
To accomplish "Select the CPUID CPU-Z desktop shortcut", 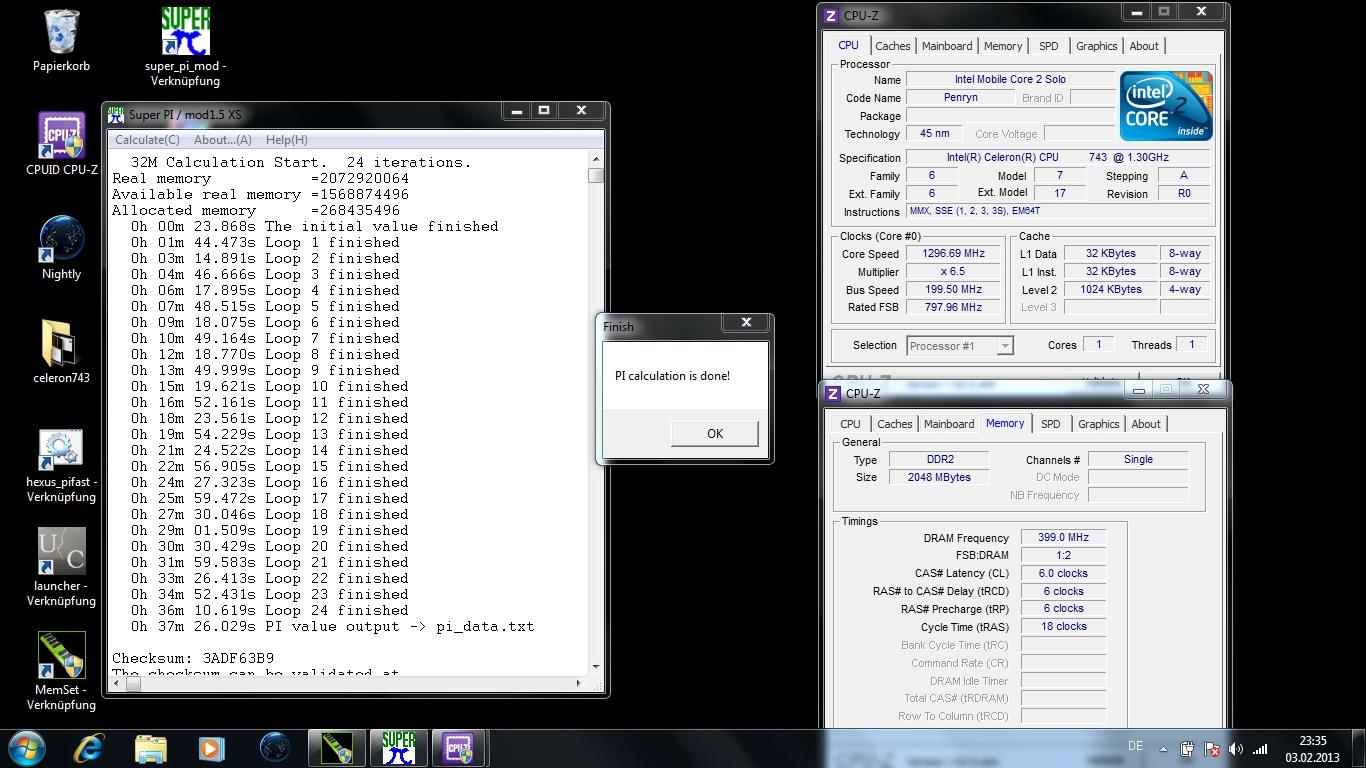I will (61, 136).
